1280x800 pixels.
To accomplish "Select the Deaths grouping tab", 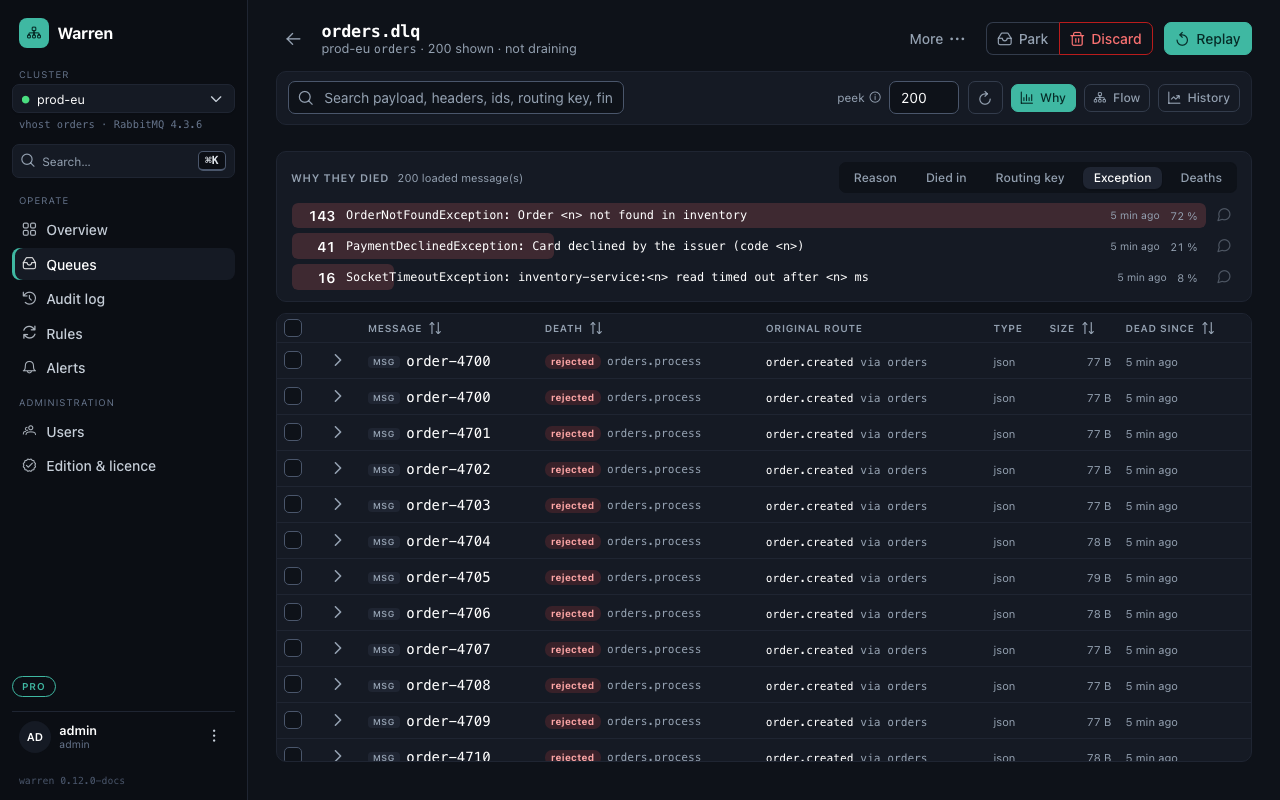I will click(x=1201, y=178).
